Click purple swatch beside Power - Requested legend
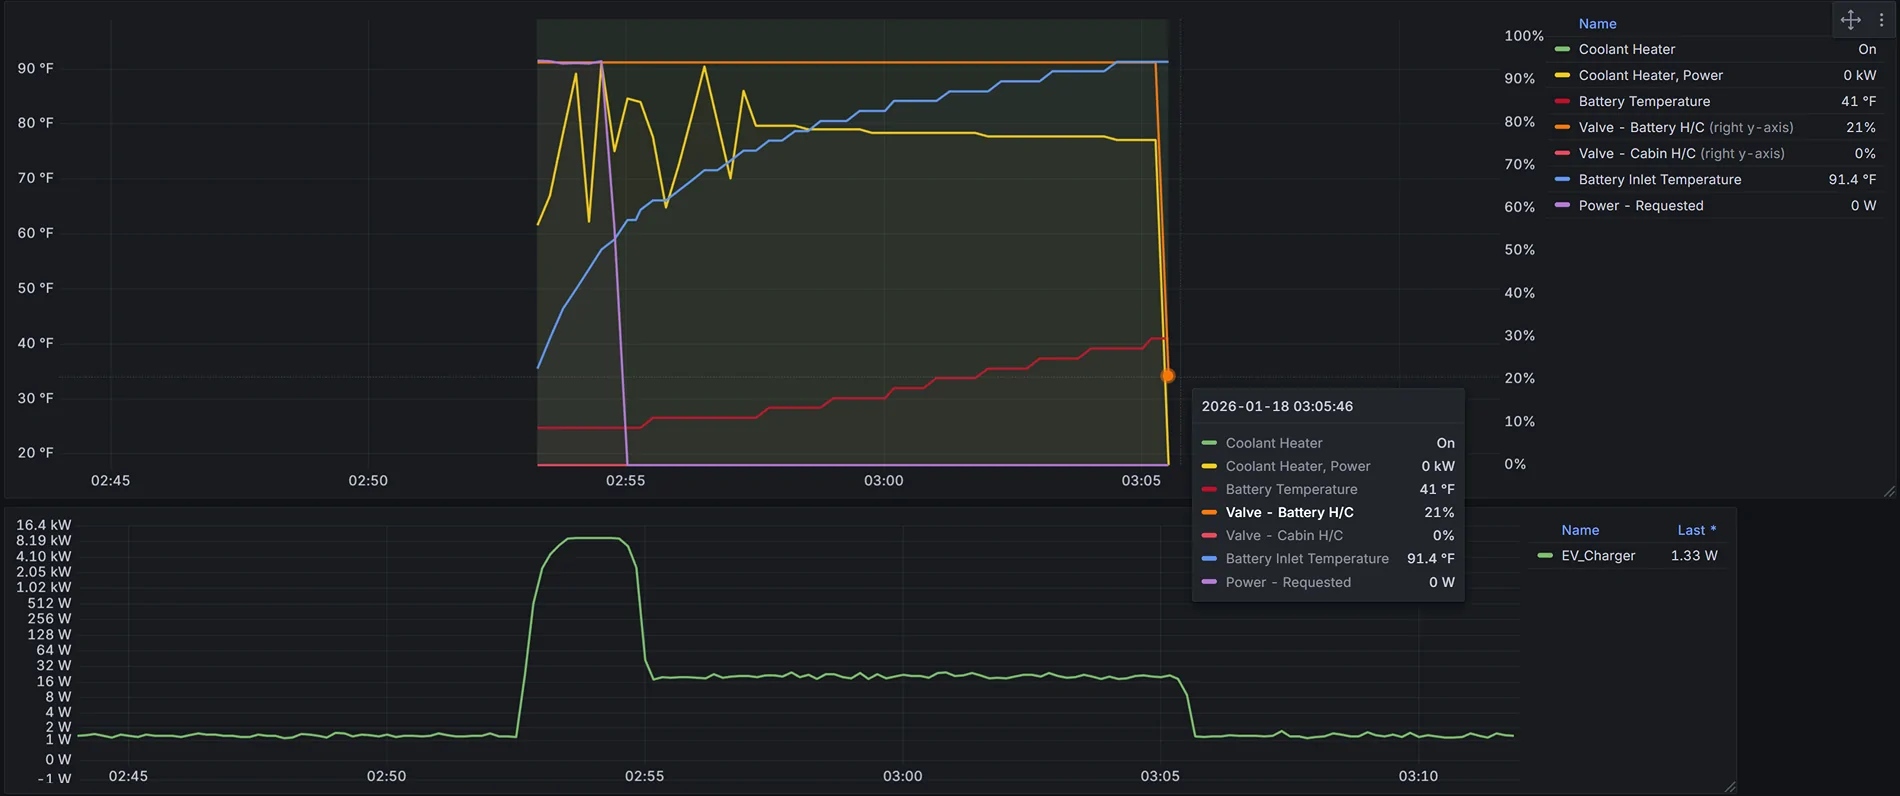The width and height of the screenshot is (1900, 796). pyautogui.click(x=1562, y=205)
